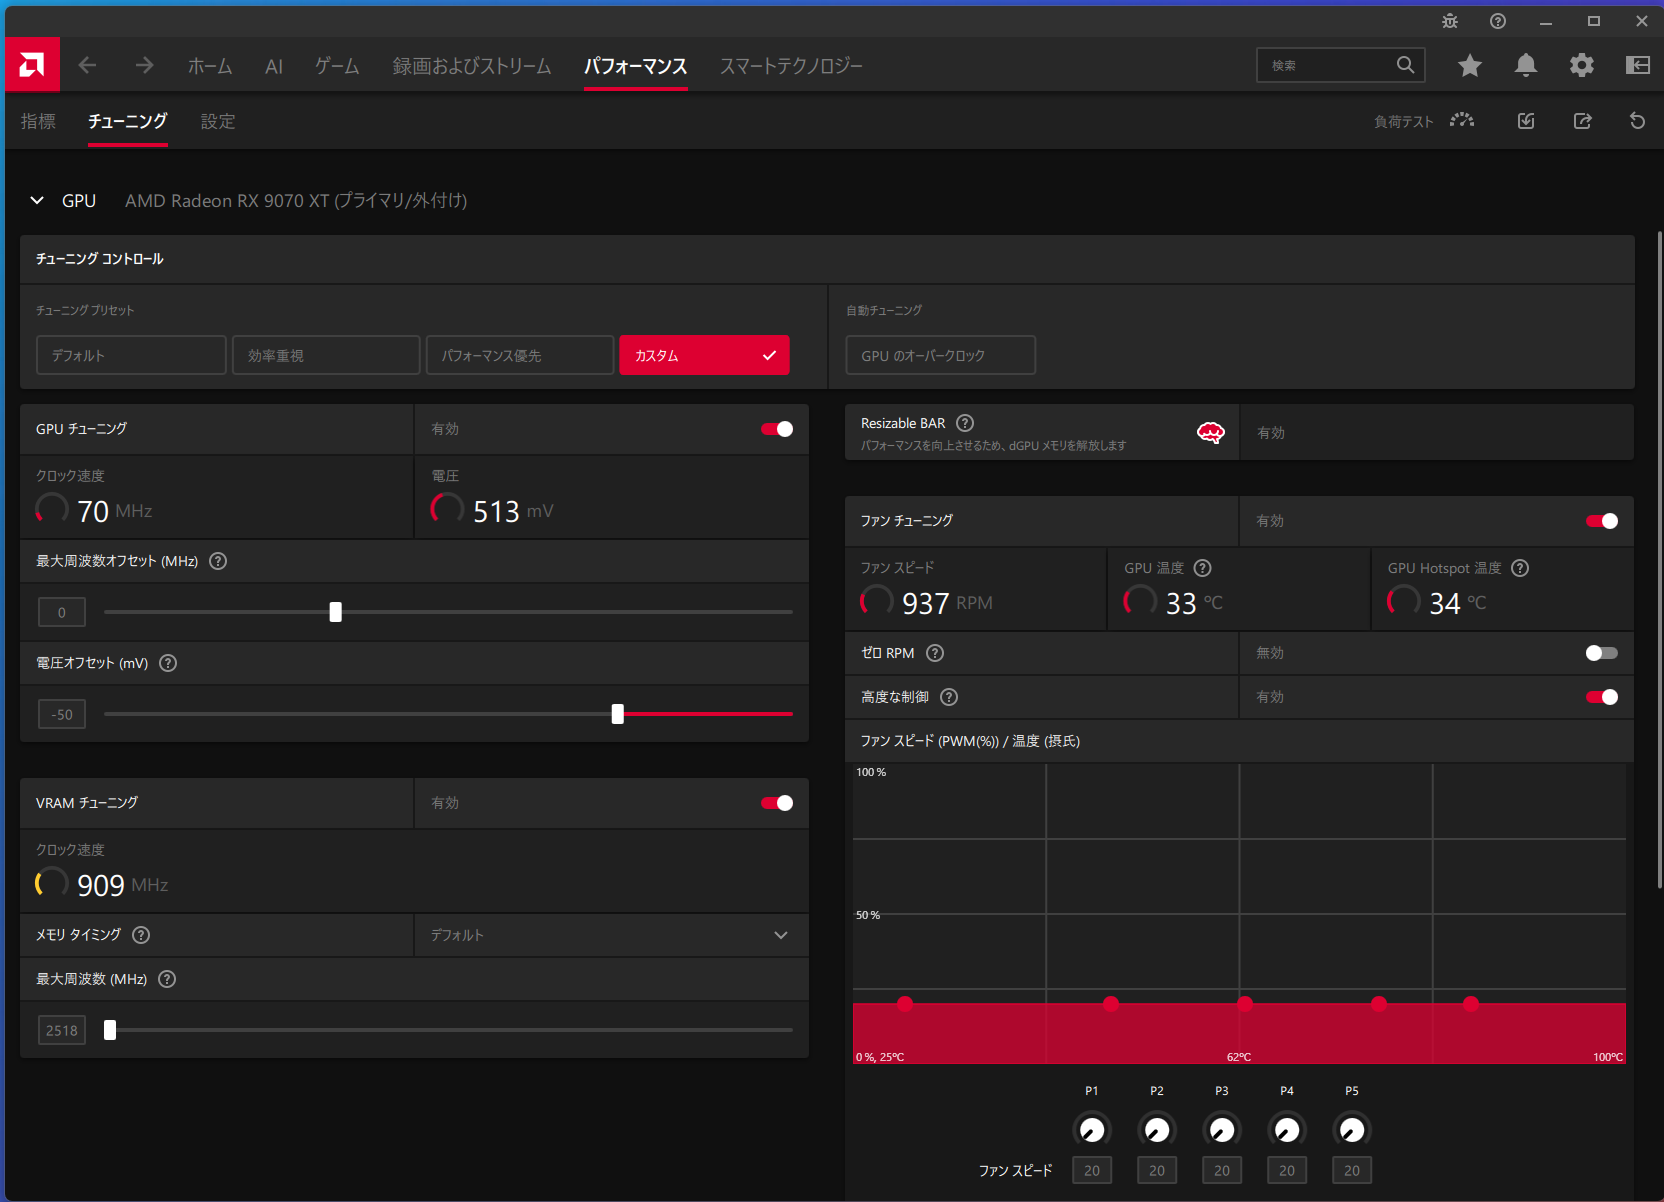Click the help icon beside Resizable BAR
The height and width of the screenshot is (1202, 1664).
click(965, 423)
